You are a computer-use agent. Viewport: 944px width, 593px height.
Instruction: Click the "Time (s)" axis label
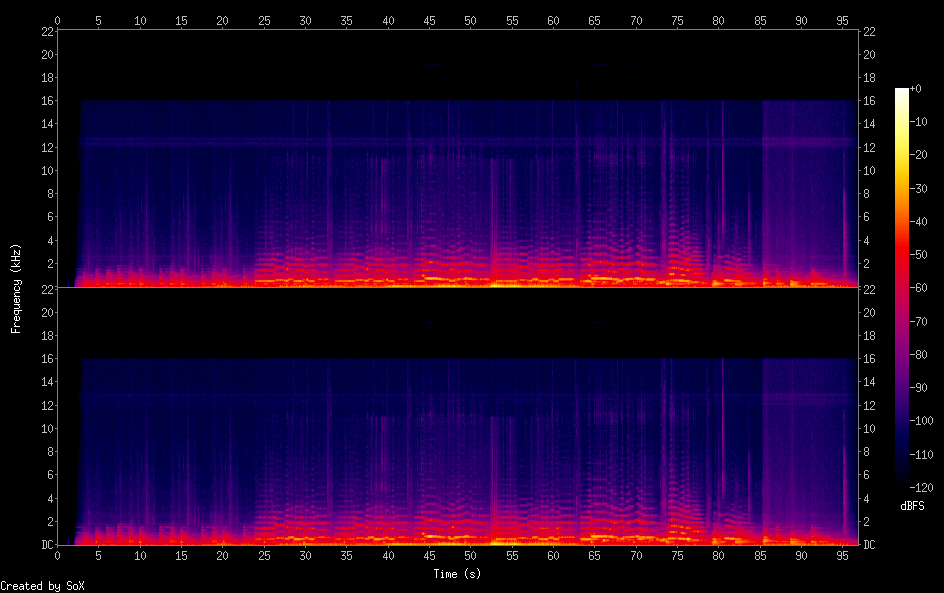coord(459,574)
